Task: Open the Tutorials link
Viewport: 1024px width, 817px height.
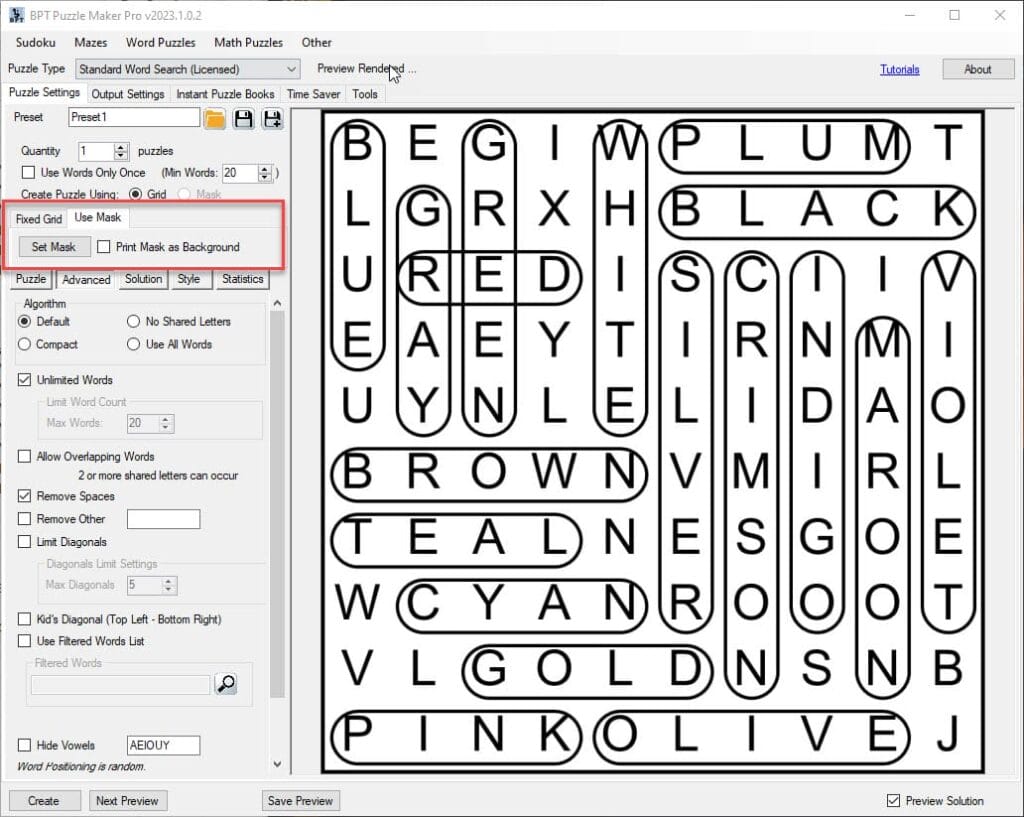Action: (899, 70)
